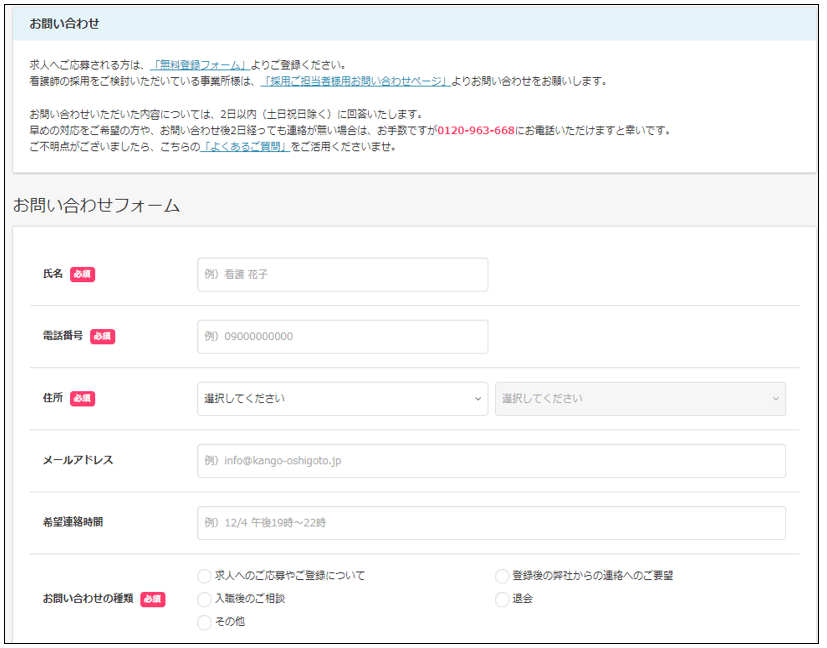The height and width of the screenshot is (648, 827).
Task: Click the 「無料登録フォーム」 link
Action: (198, 65)
